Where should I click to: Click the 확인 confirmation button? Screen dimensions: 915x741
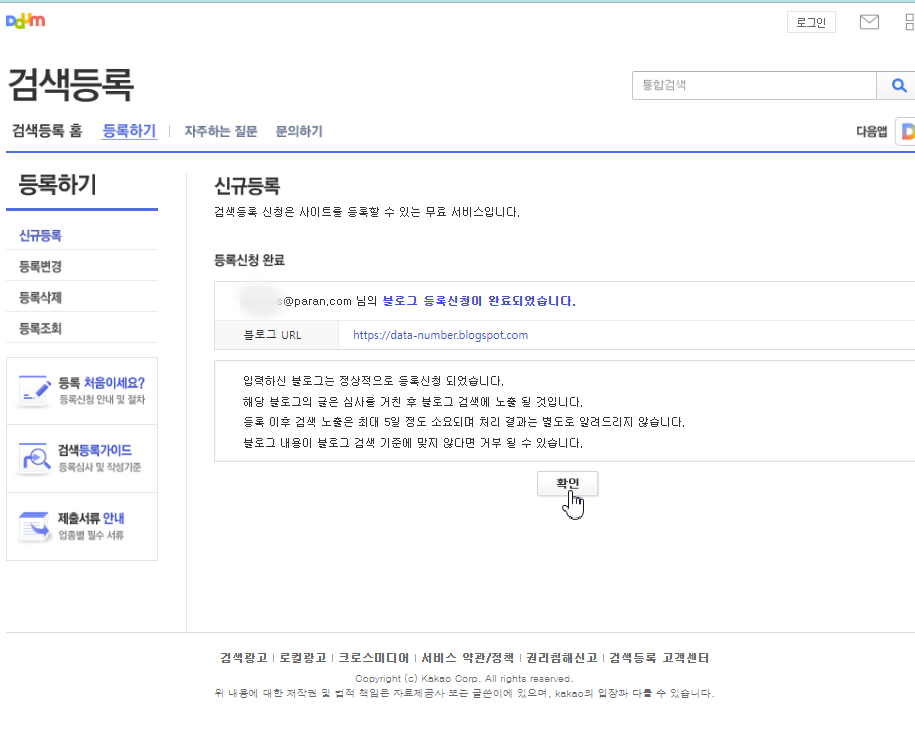[568, 483]
